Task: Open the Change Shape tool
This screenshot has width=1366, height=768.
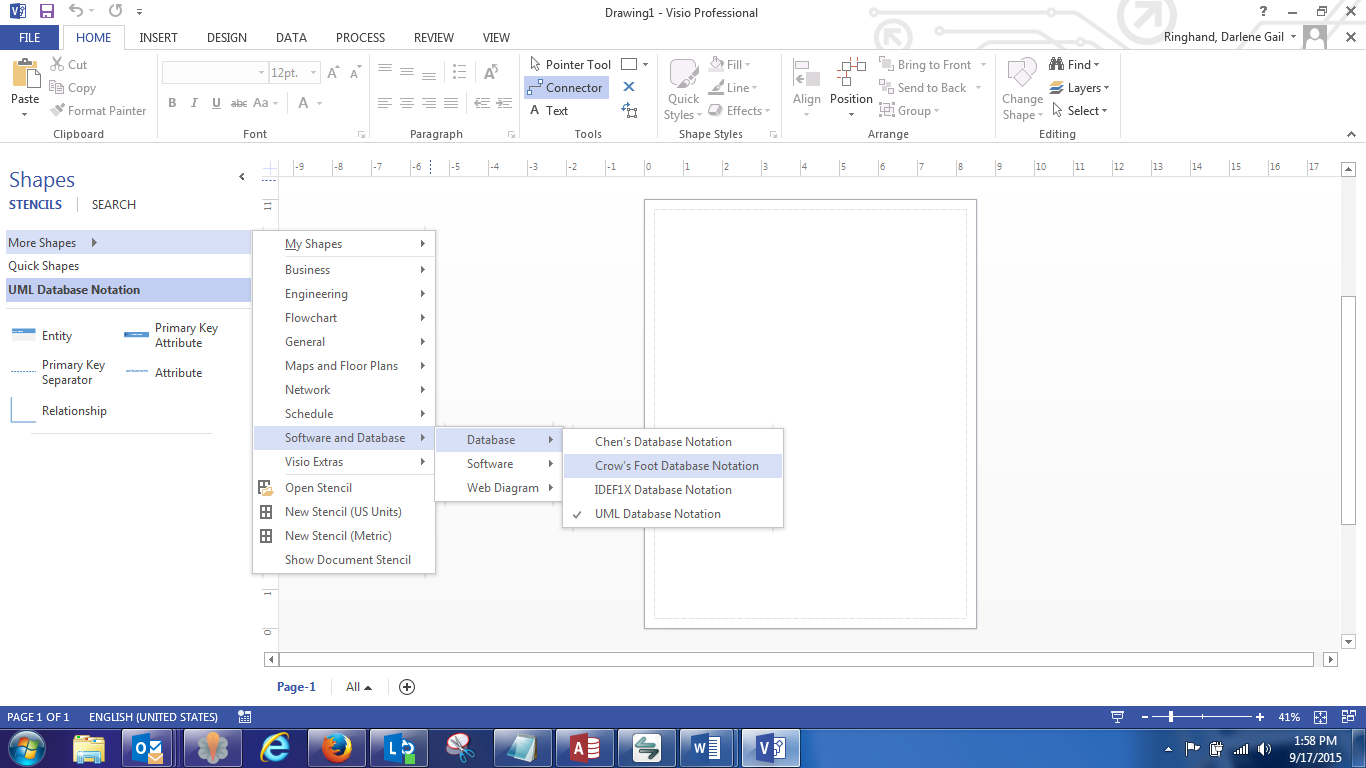Action: 1021,87
